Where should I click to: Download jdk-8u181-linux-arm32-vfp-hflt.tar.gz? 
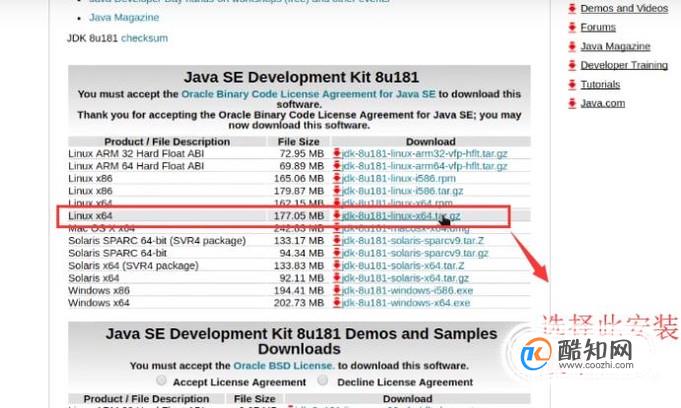[x=425, y=153]
